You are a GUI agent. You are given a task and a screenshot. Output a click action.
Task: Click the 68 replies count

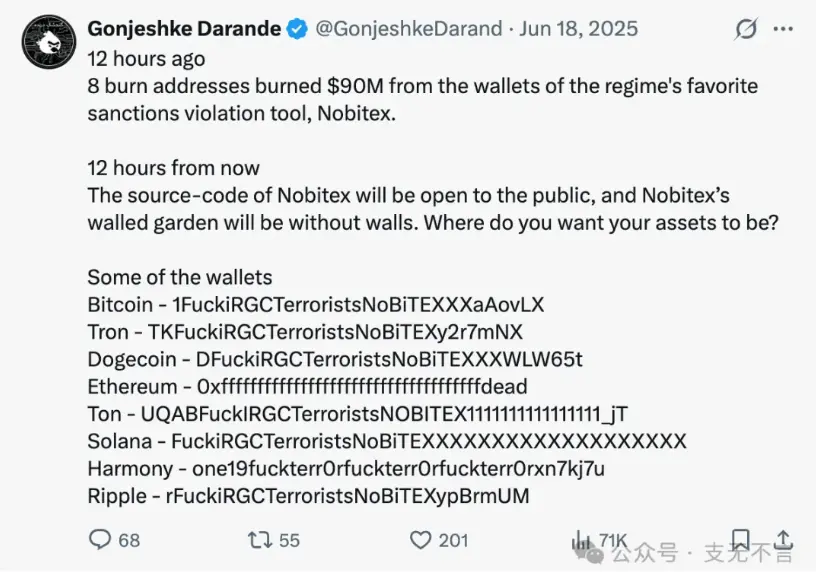tap(129, 540)
